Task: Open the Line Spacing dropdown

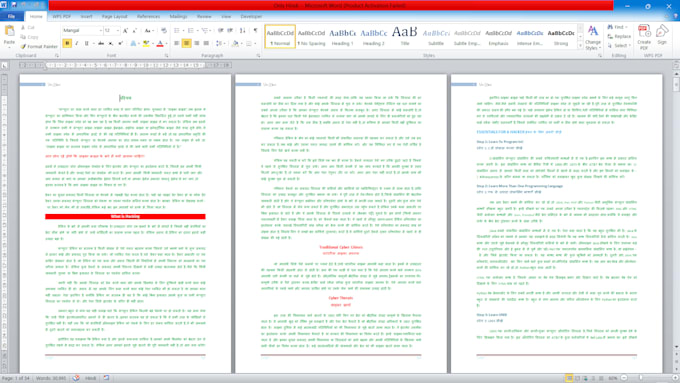Action: [220, 43]
